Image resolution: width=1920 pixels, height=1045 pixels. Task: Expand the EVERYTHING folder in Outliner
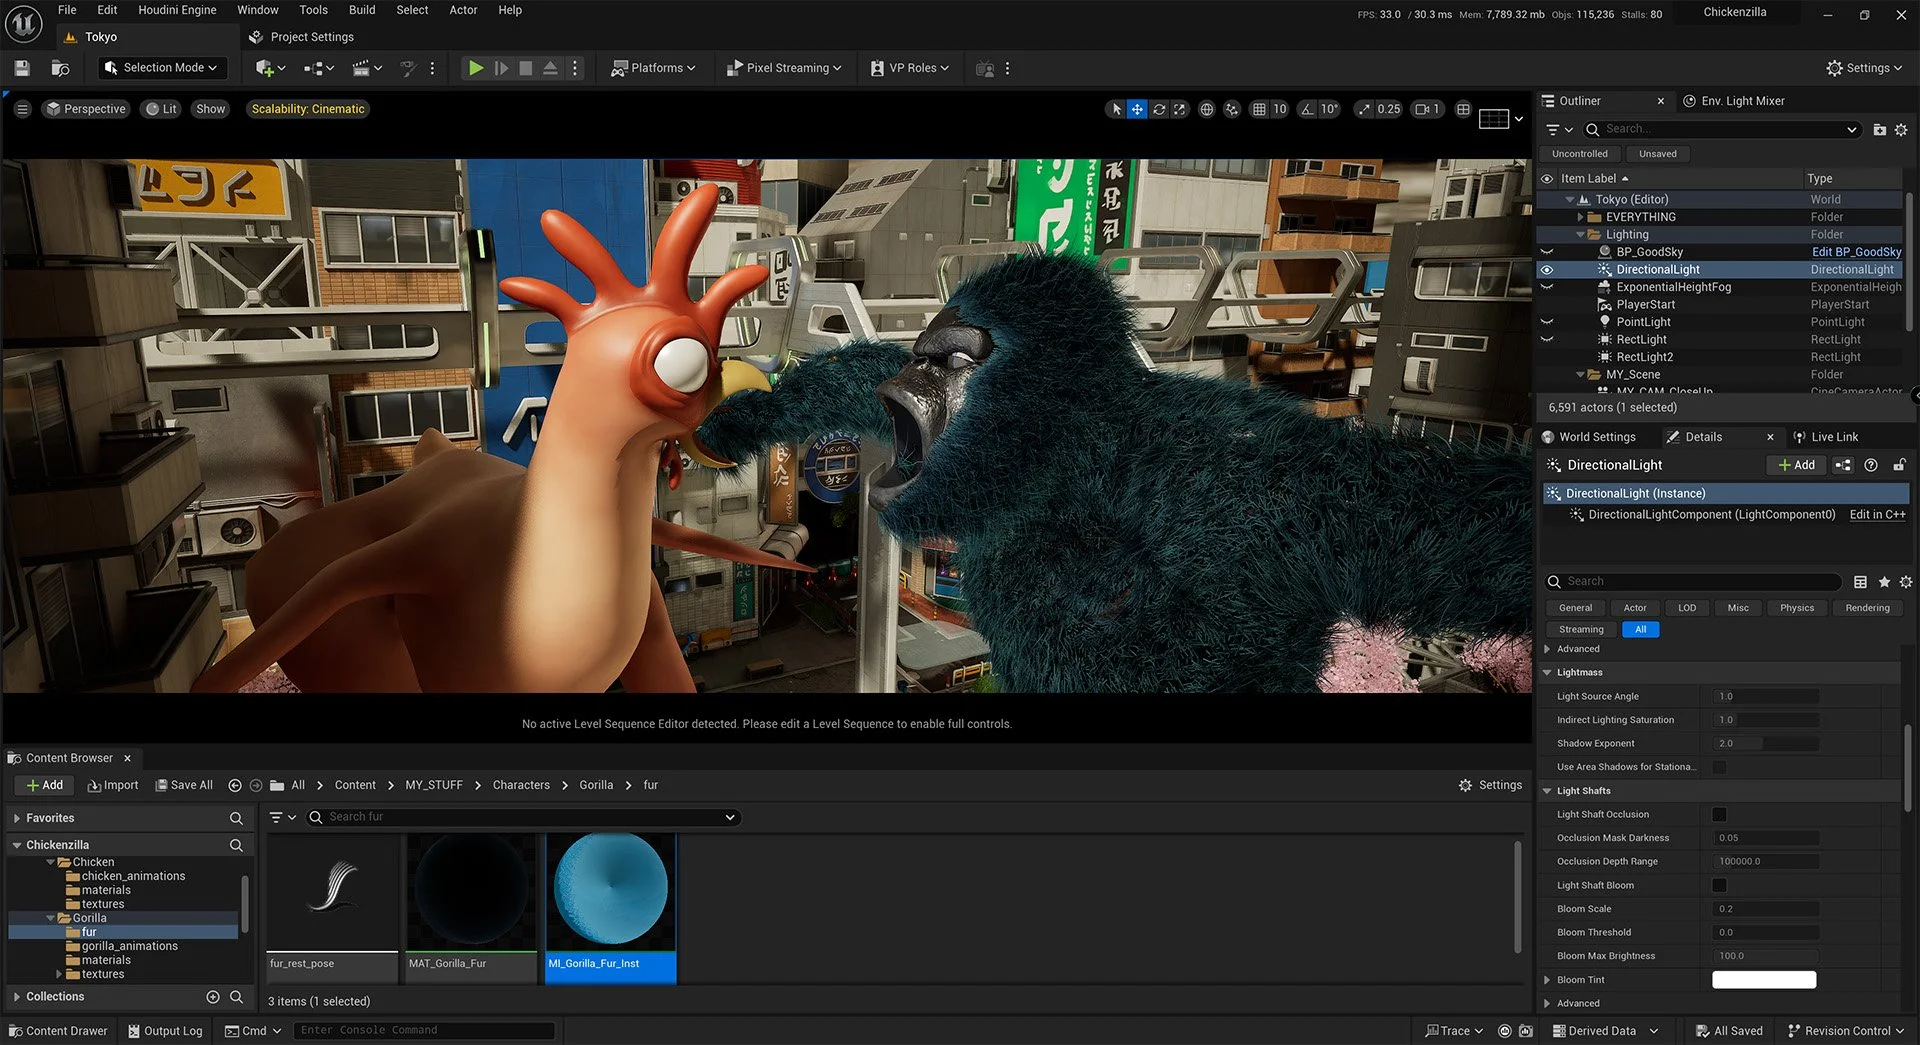click(1581, 217)
